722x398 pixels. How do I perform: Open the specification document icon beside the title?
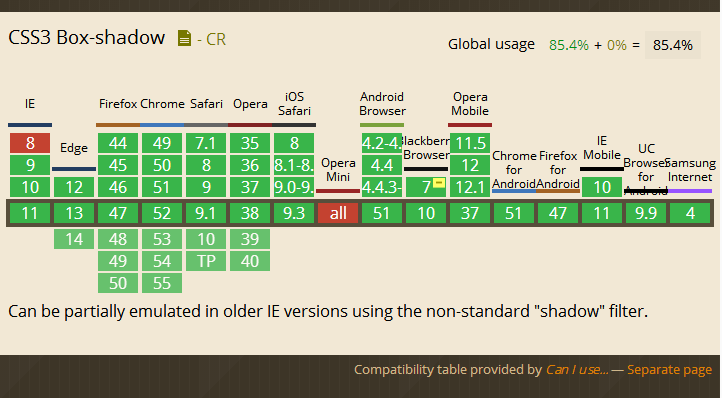pos(184,38)
